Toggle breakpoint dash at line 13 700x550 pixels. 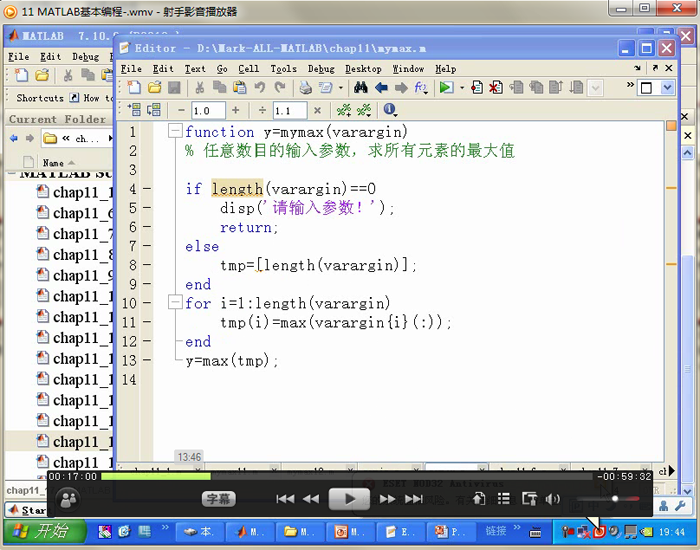coord(147,360)
